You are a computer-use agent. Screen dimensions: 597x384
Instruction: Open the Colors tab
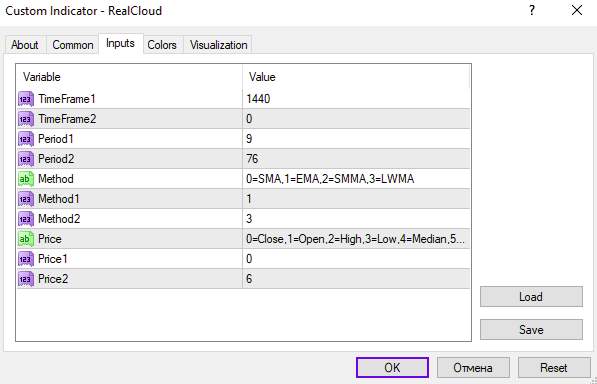tap(162, 45)
